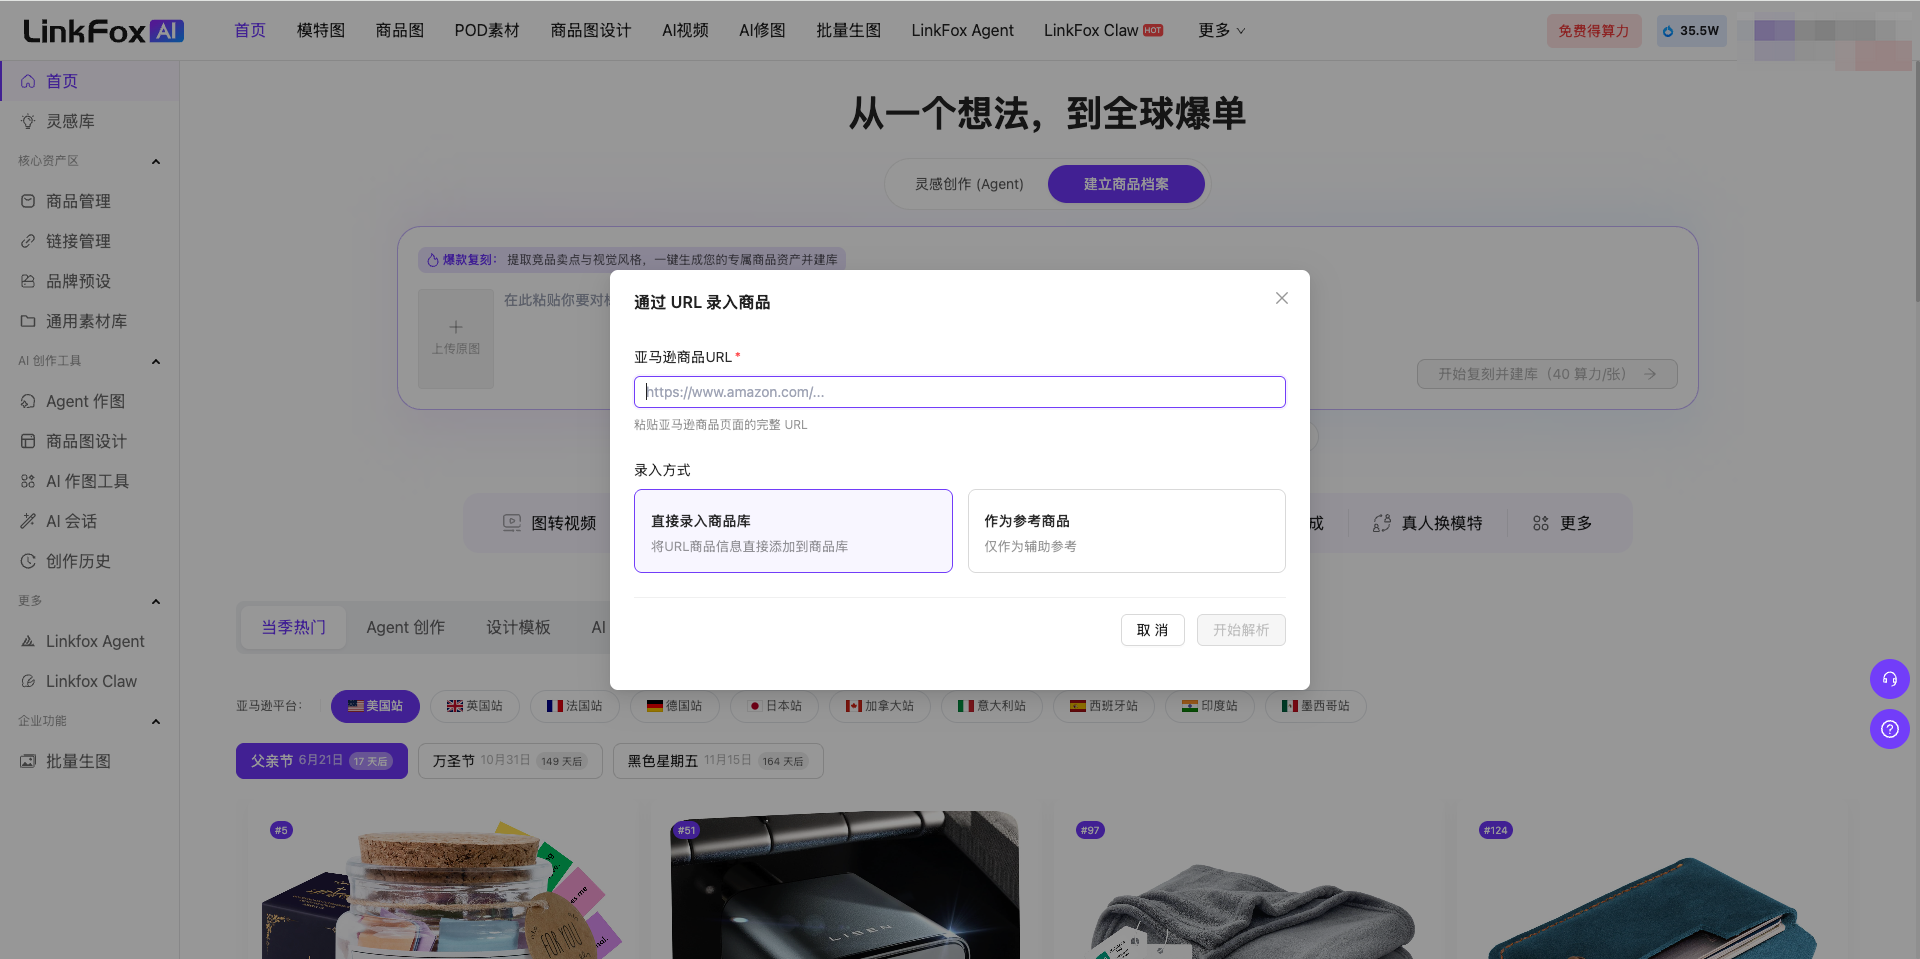Focus the 亚马逊商品URL input field
The height and width of the screenshot is (959, 1920).
[x=959, y=392]
